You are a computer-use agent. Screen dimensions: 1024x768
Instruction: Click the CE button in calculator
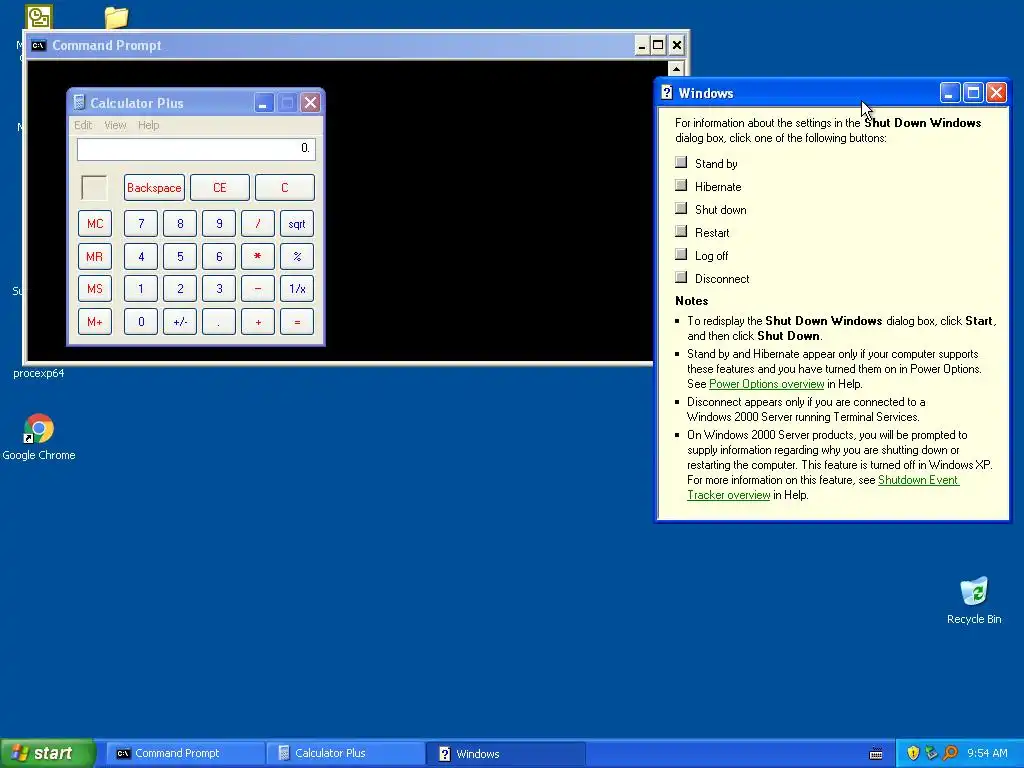click(219, 187)
